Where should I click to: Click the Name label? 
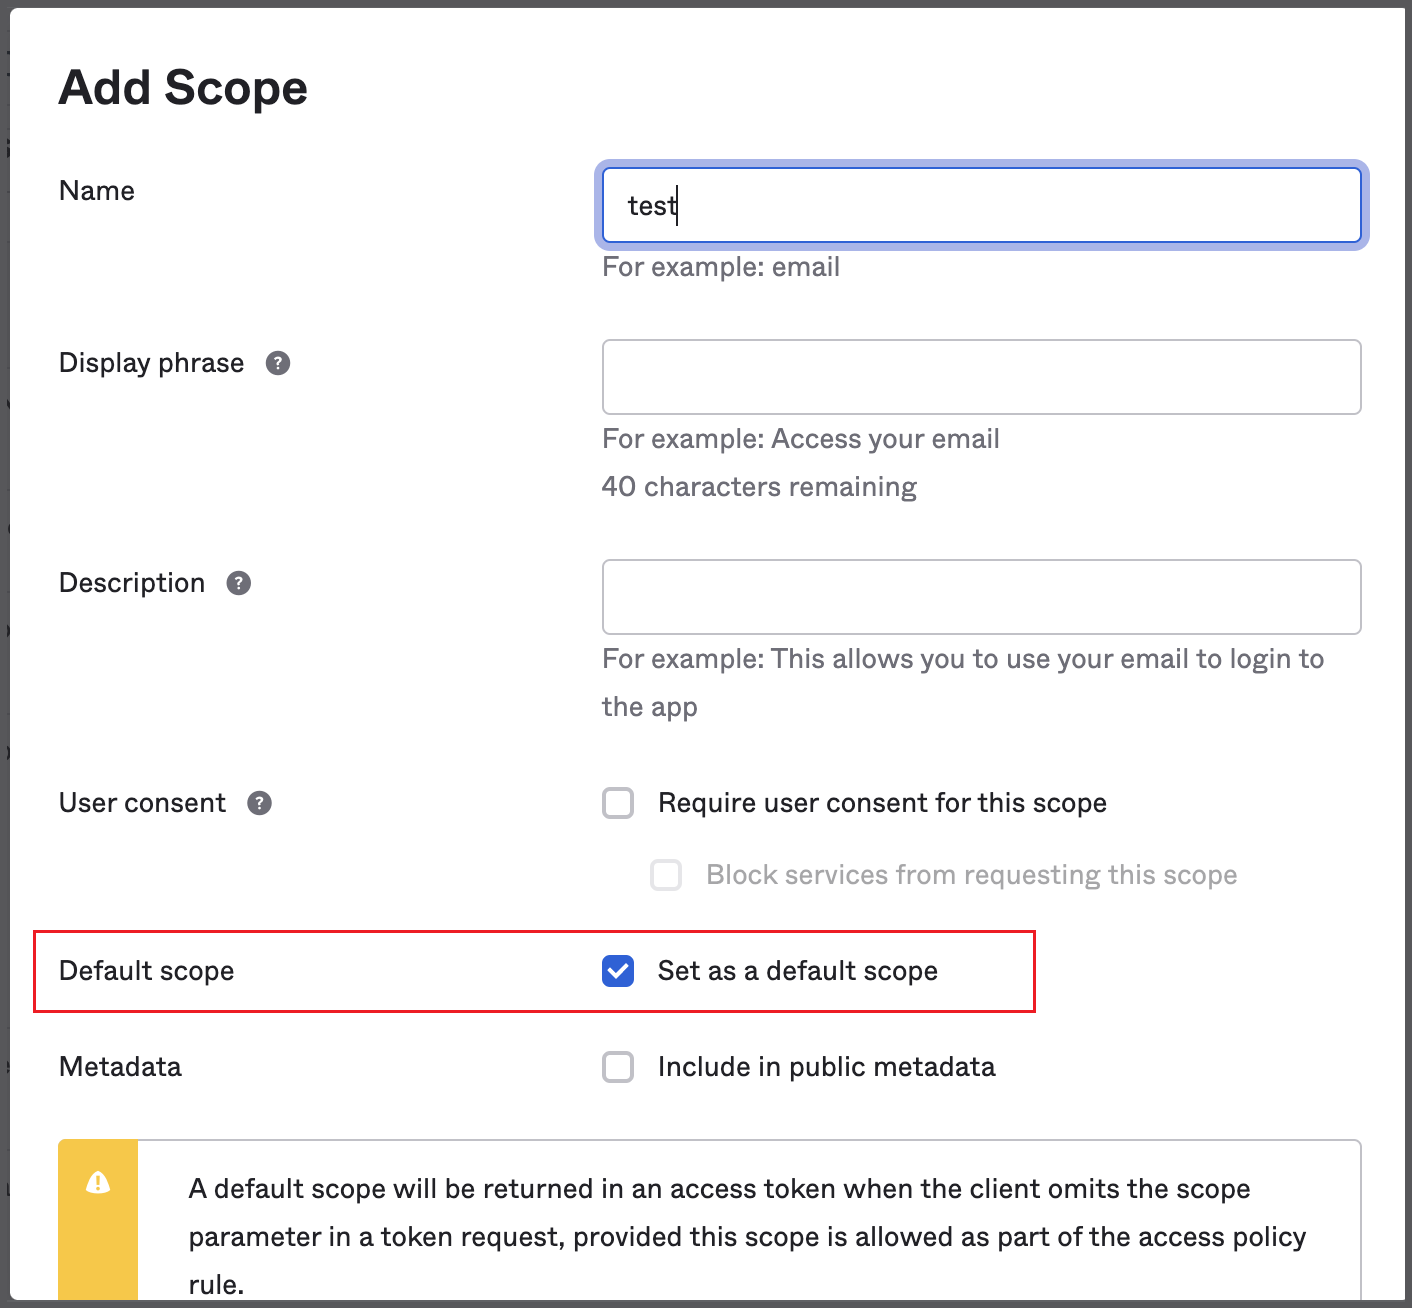click(x=96, y=190)
